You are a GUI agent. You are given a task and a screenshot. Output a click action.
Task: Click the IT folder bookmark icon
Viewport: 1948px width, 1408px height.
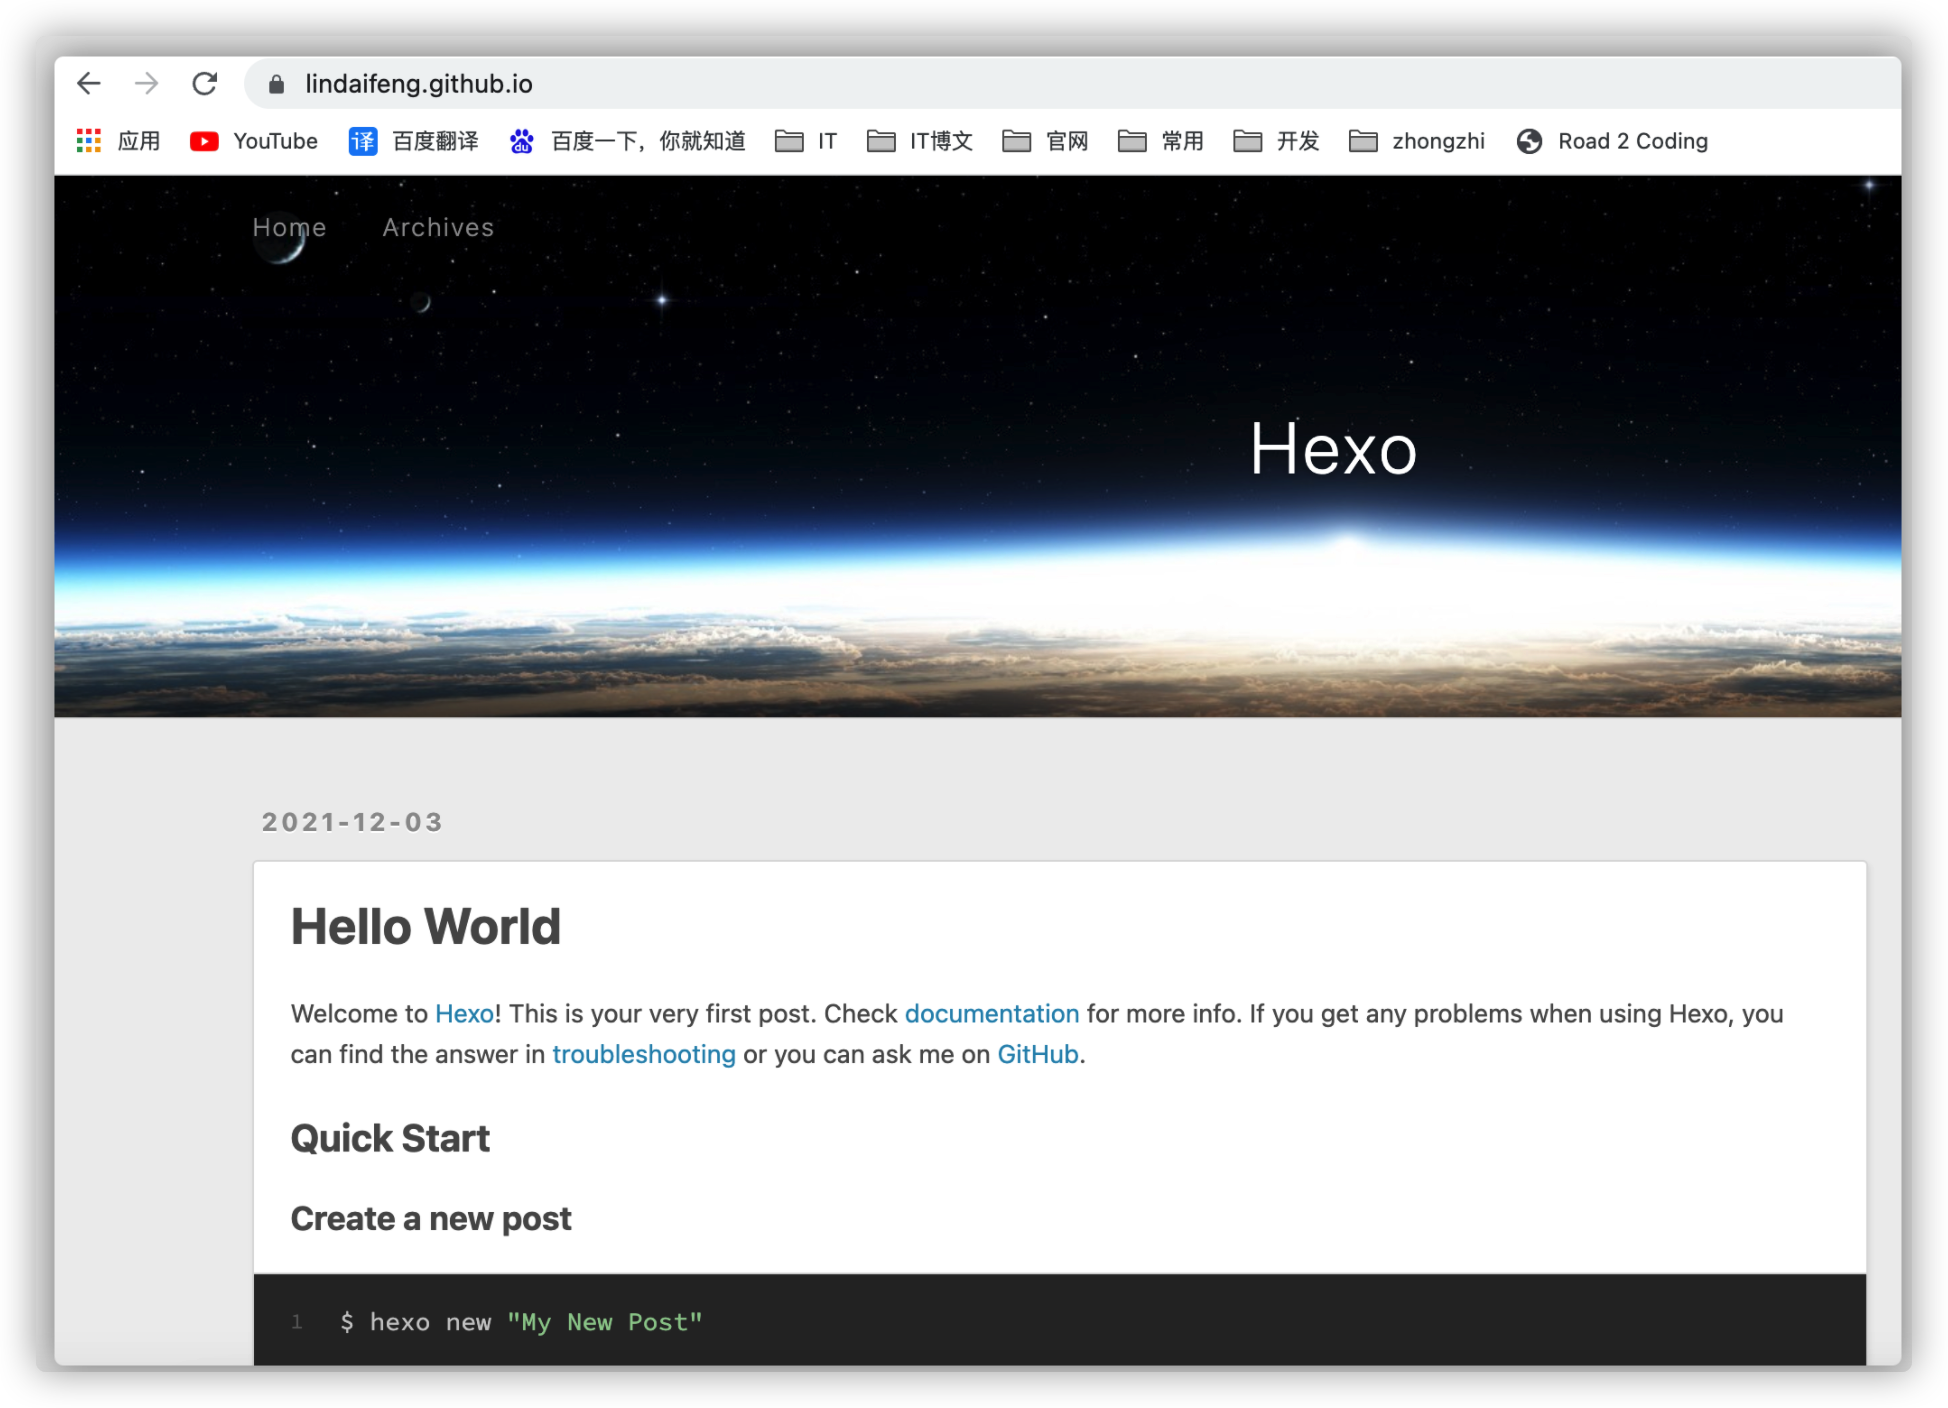pyautogui.click(x=788, y=139)
